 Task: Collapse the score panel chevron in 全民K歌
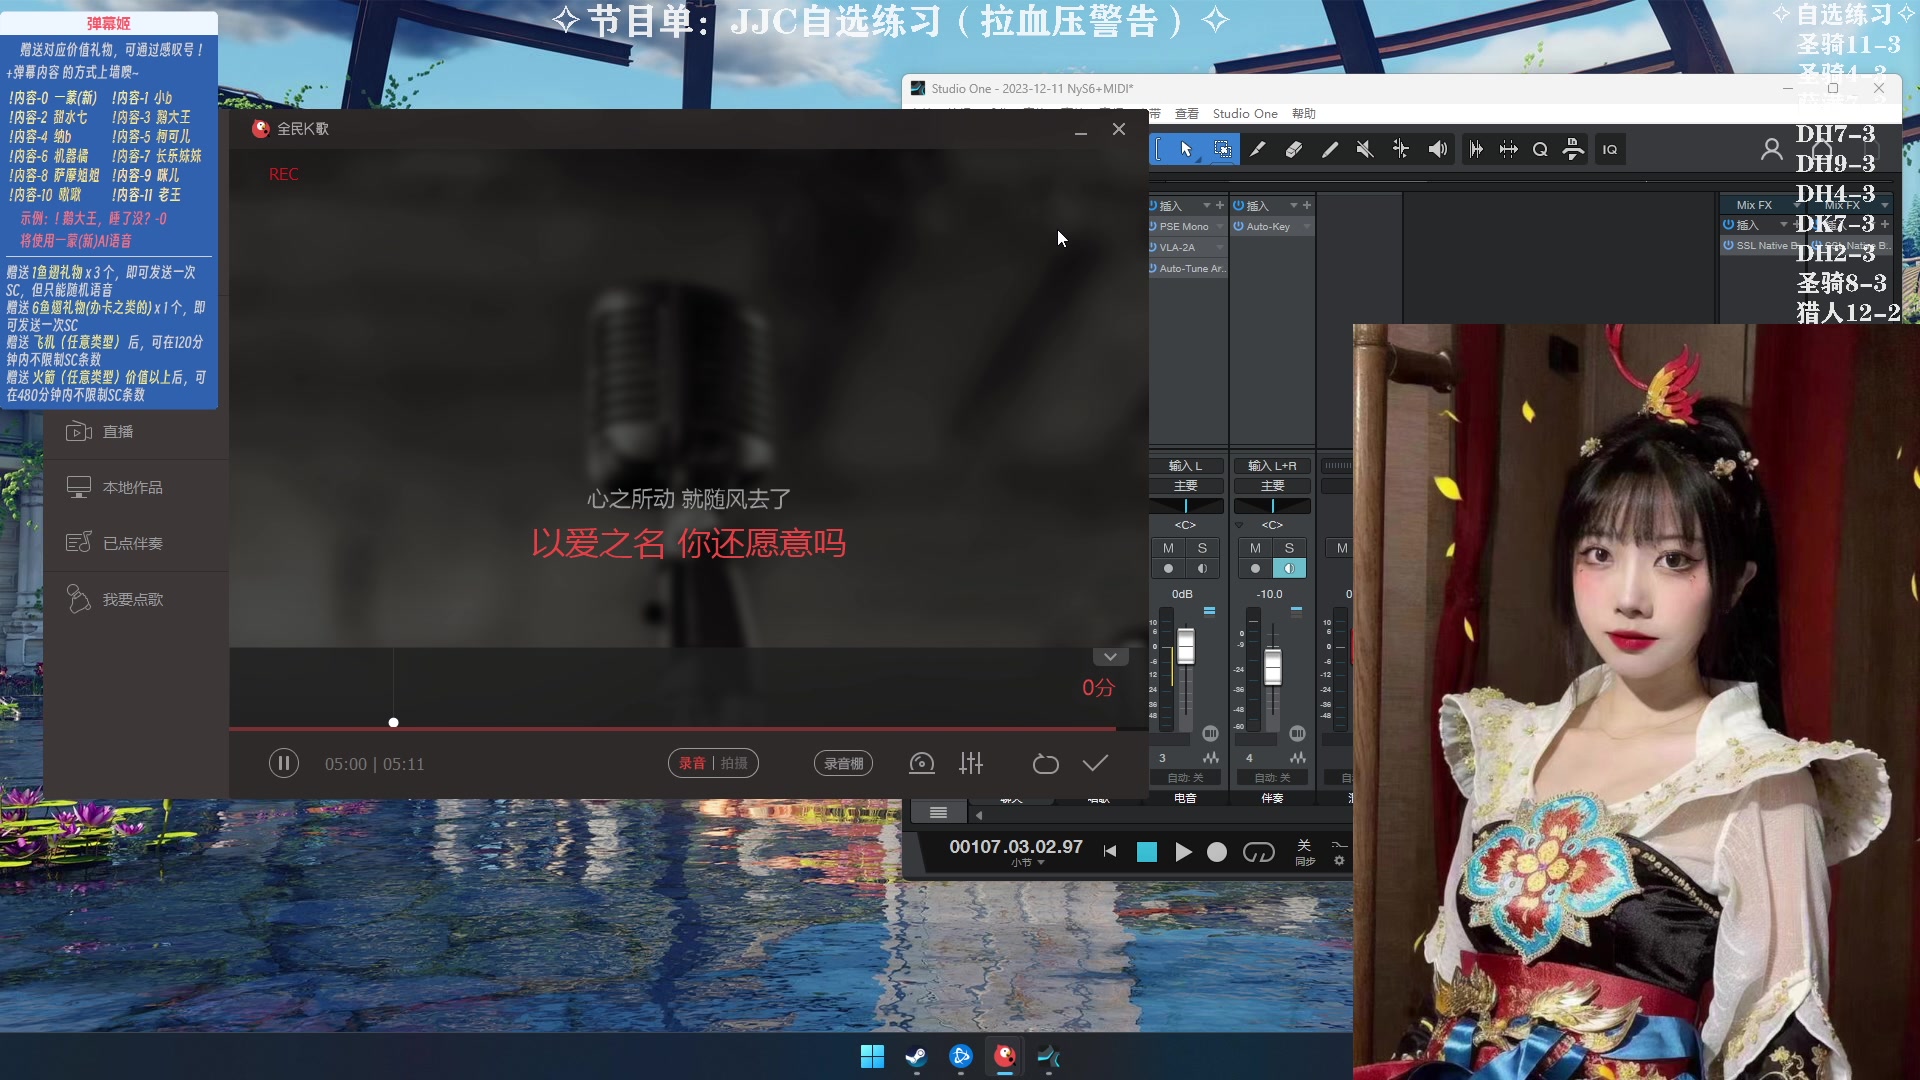click(1110, 657)
